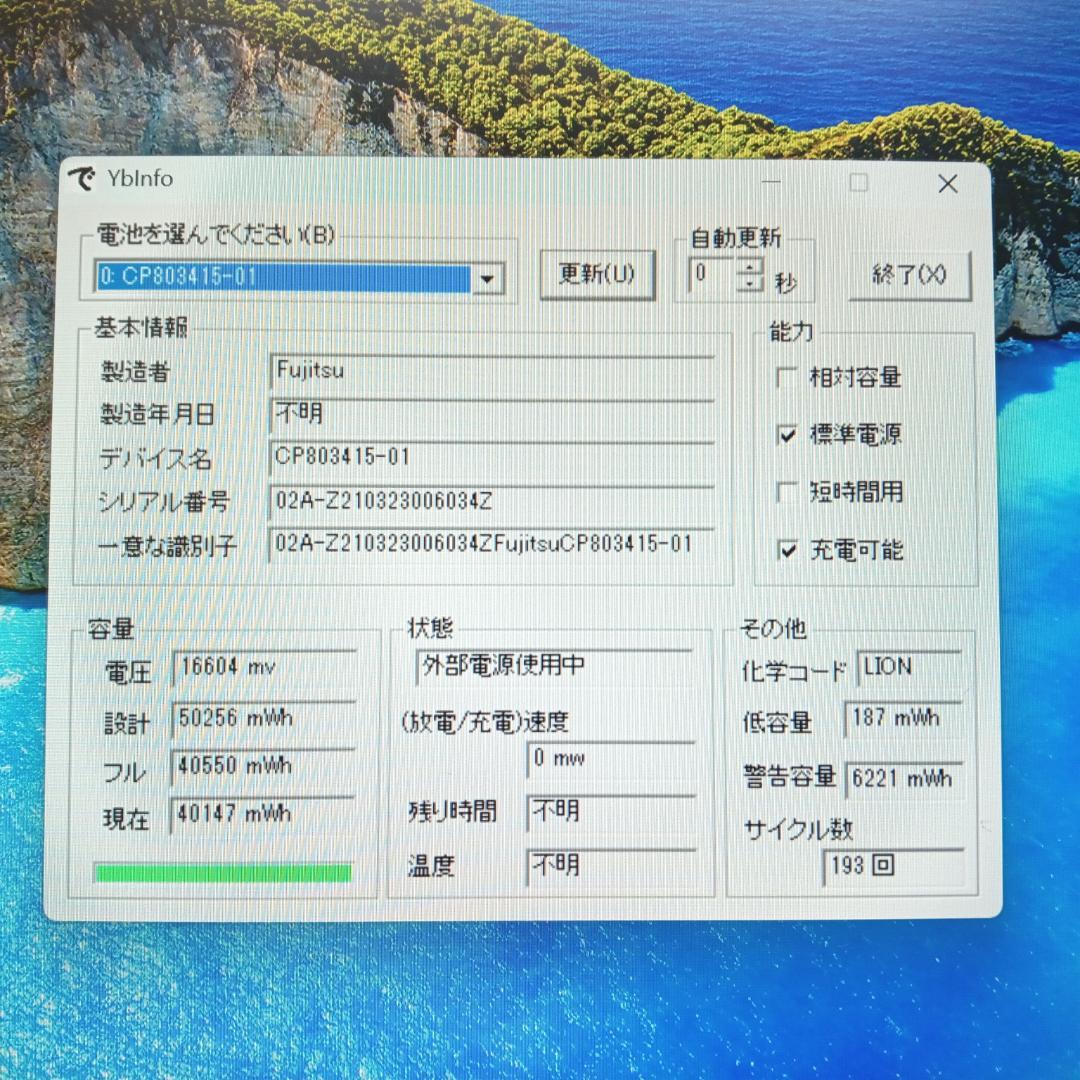Viewport: 1080px width, 1080px height.
Task: Enable the 相対容量 checkbox
Action: (x=786, y=377)
